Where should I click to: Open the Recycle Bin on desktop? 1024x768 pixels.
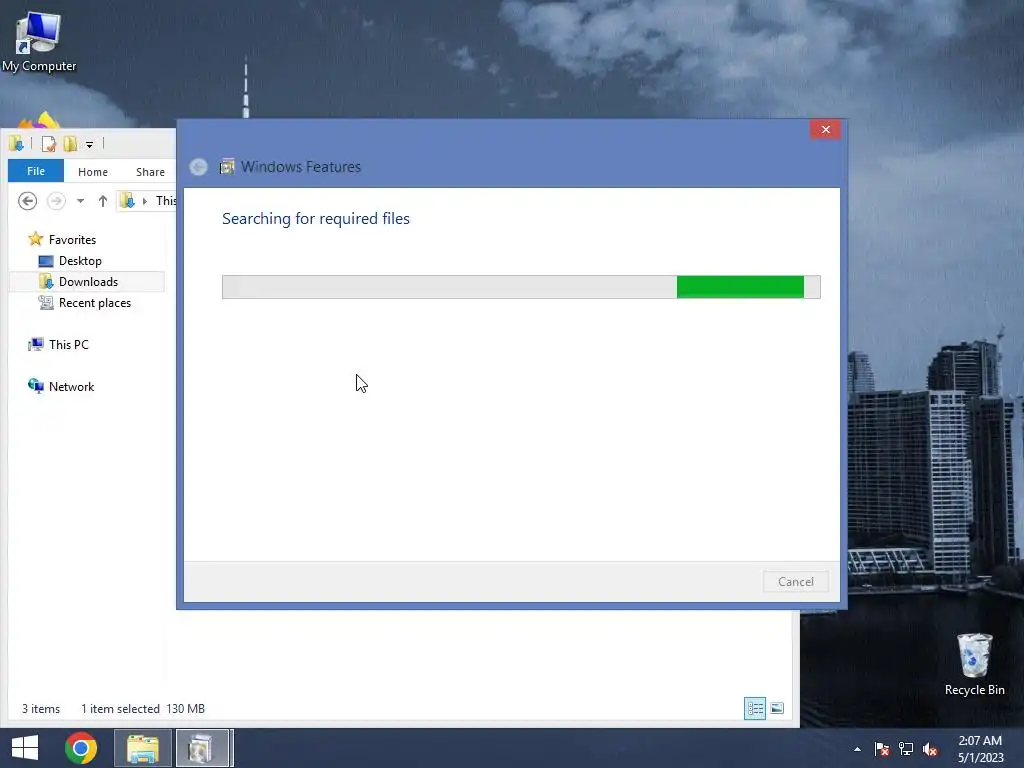(974, 664)
